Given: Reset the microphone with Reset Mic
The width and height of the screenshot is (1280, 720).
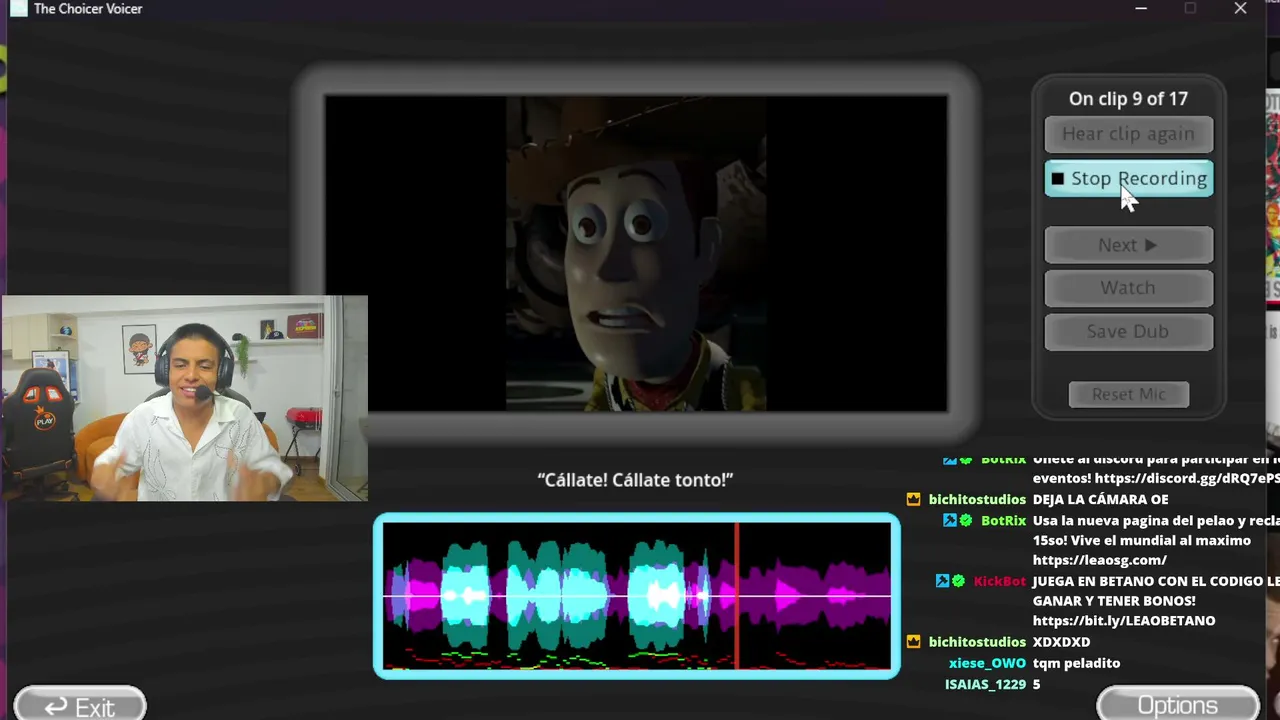Looking at the screenshot, I should (1129, 394).
